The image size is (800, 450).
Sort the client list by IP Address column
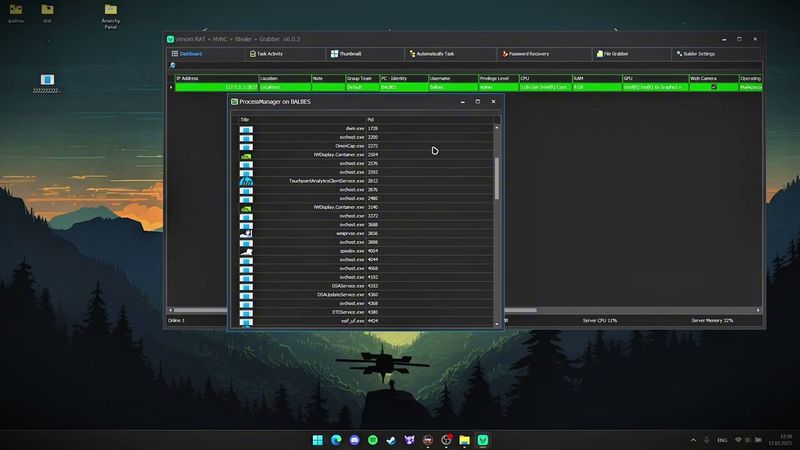(217, 78)
